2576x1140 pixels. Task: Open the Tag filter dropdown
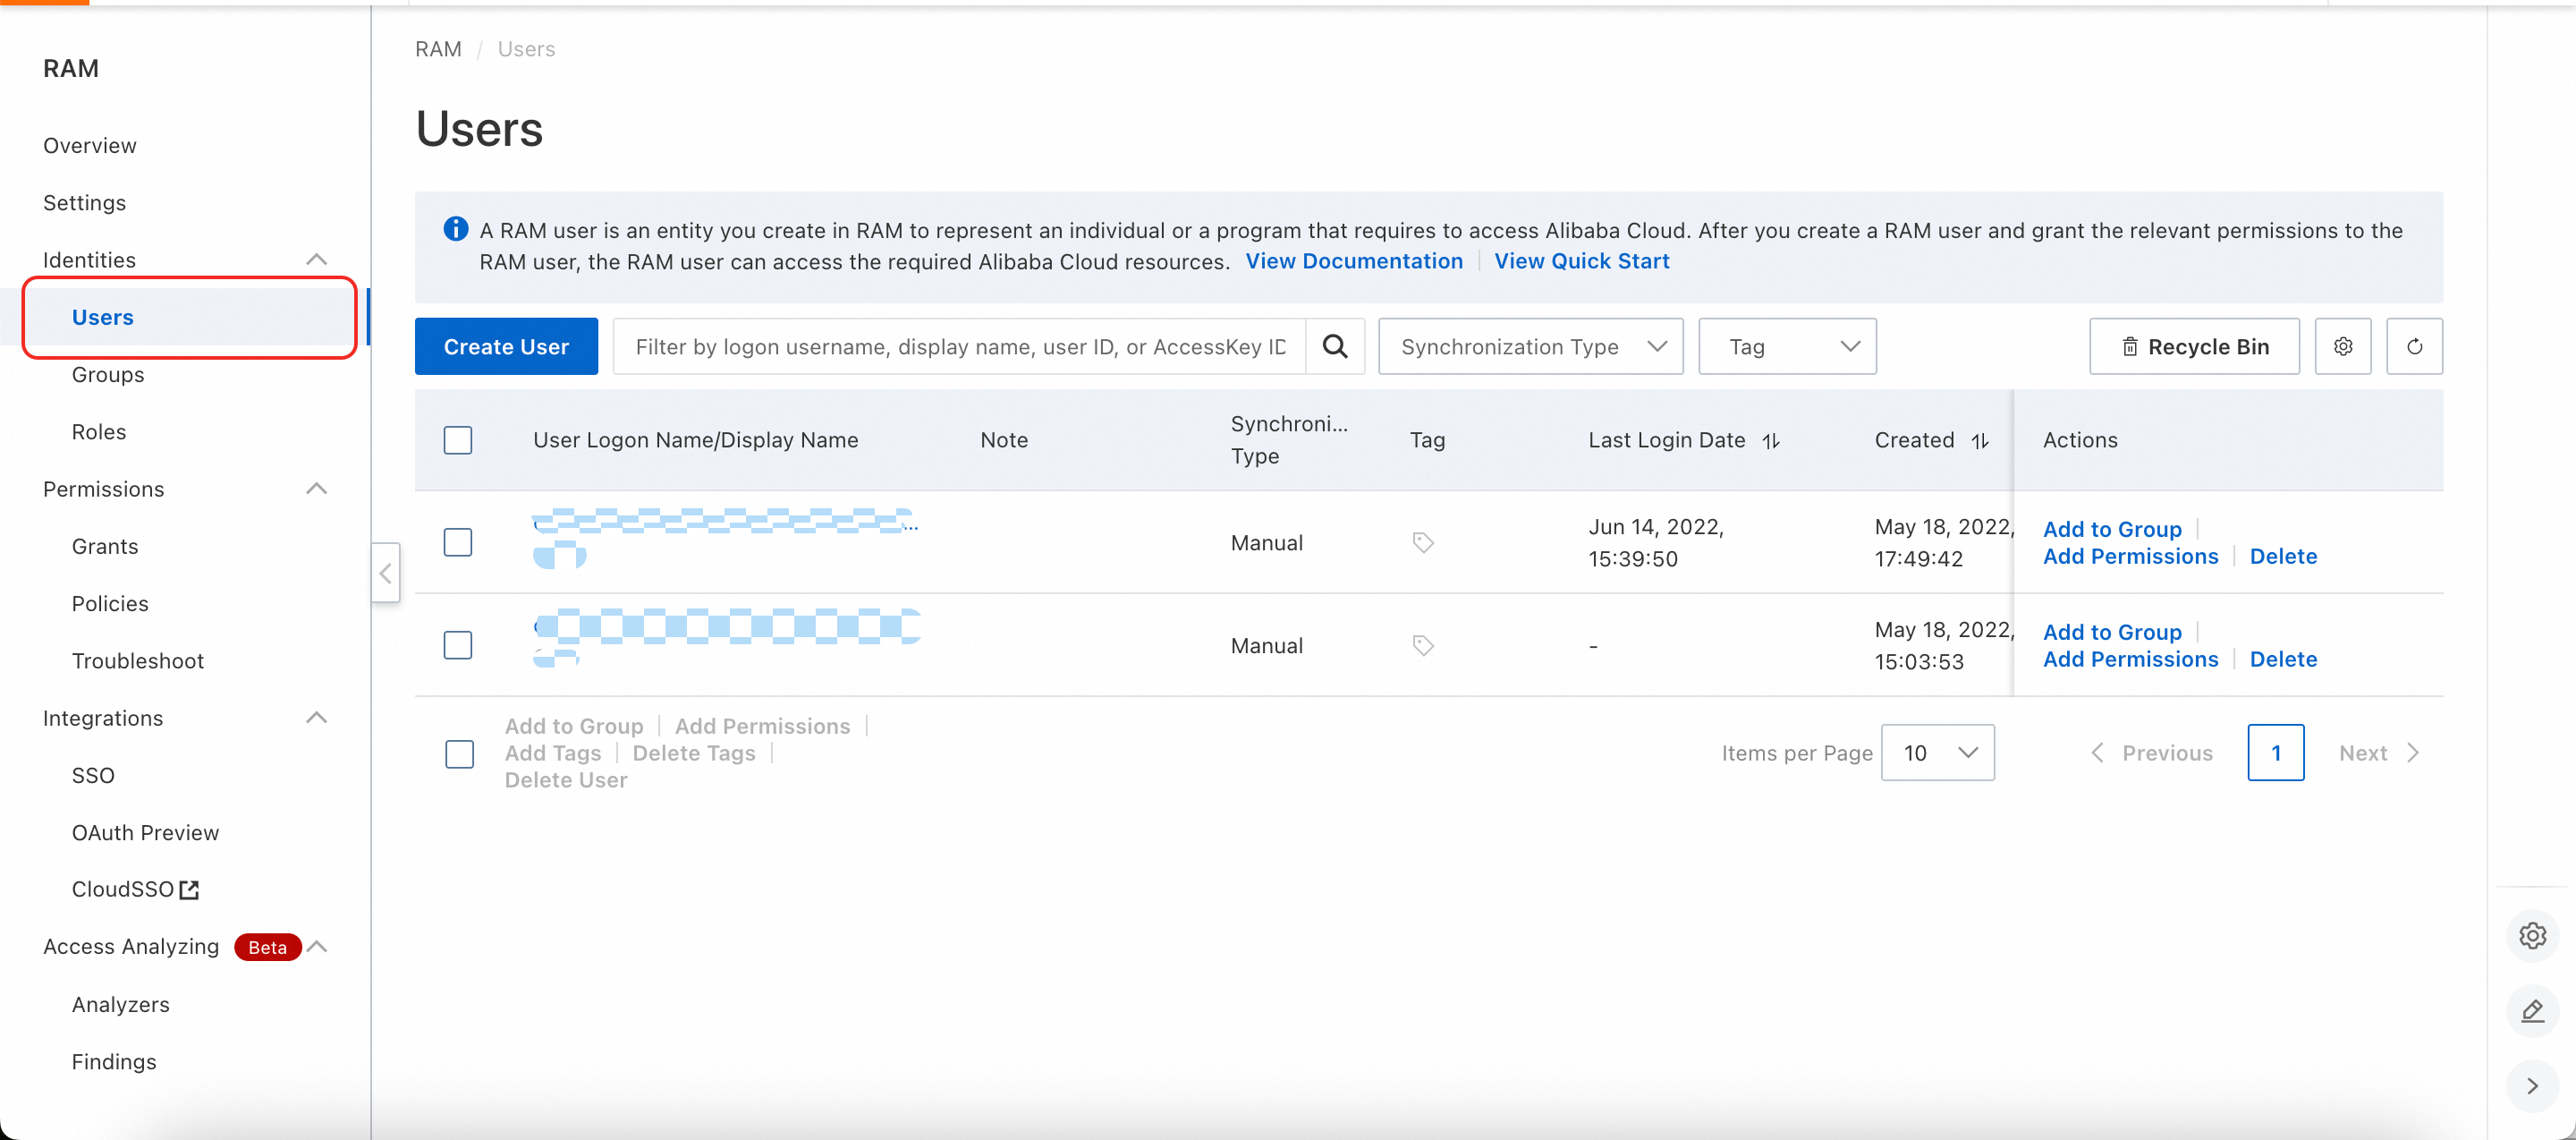[x=1787, y=346]
